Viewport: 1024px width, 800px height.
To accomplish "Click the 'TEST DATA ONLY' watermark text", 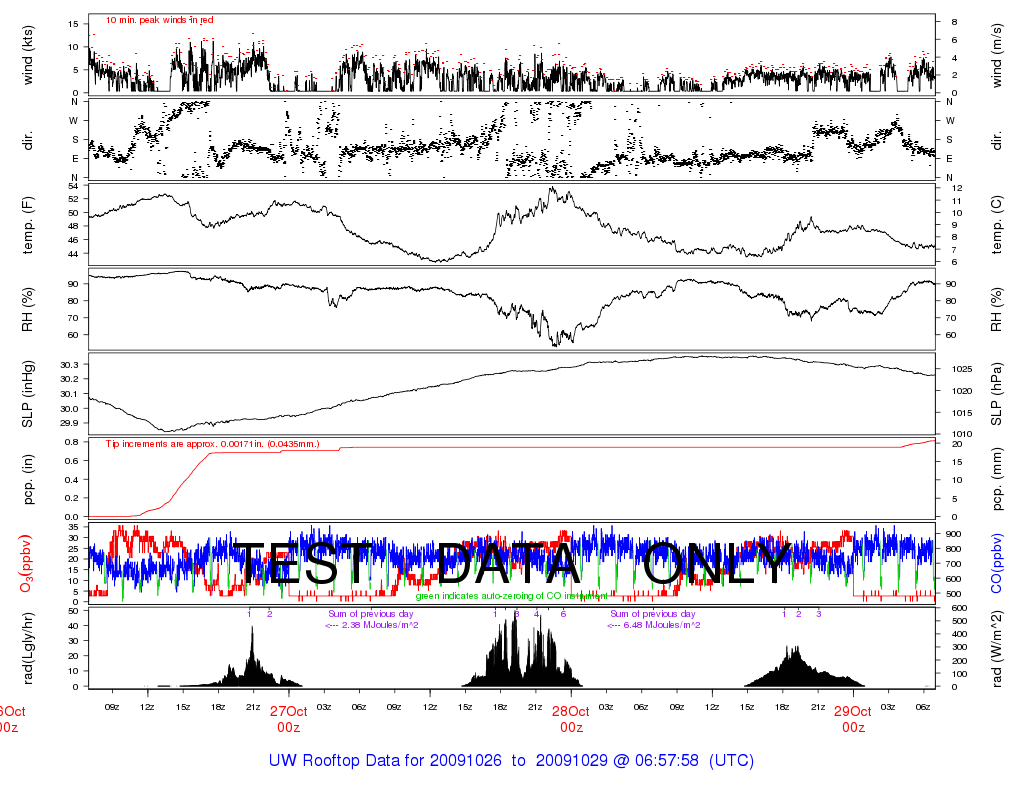I will click(511, 564).
